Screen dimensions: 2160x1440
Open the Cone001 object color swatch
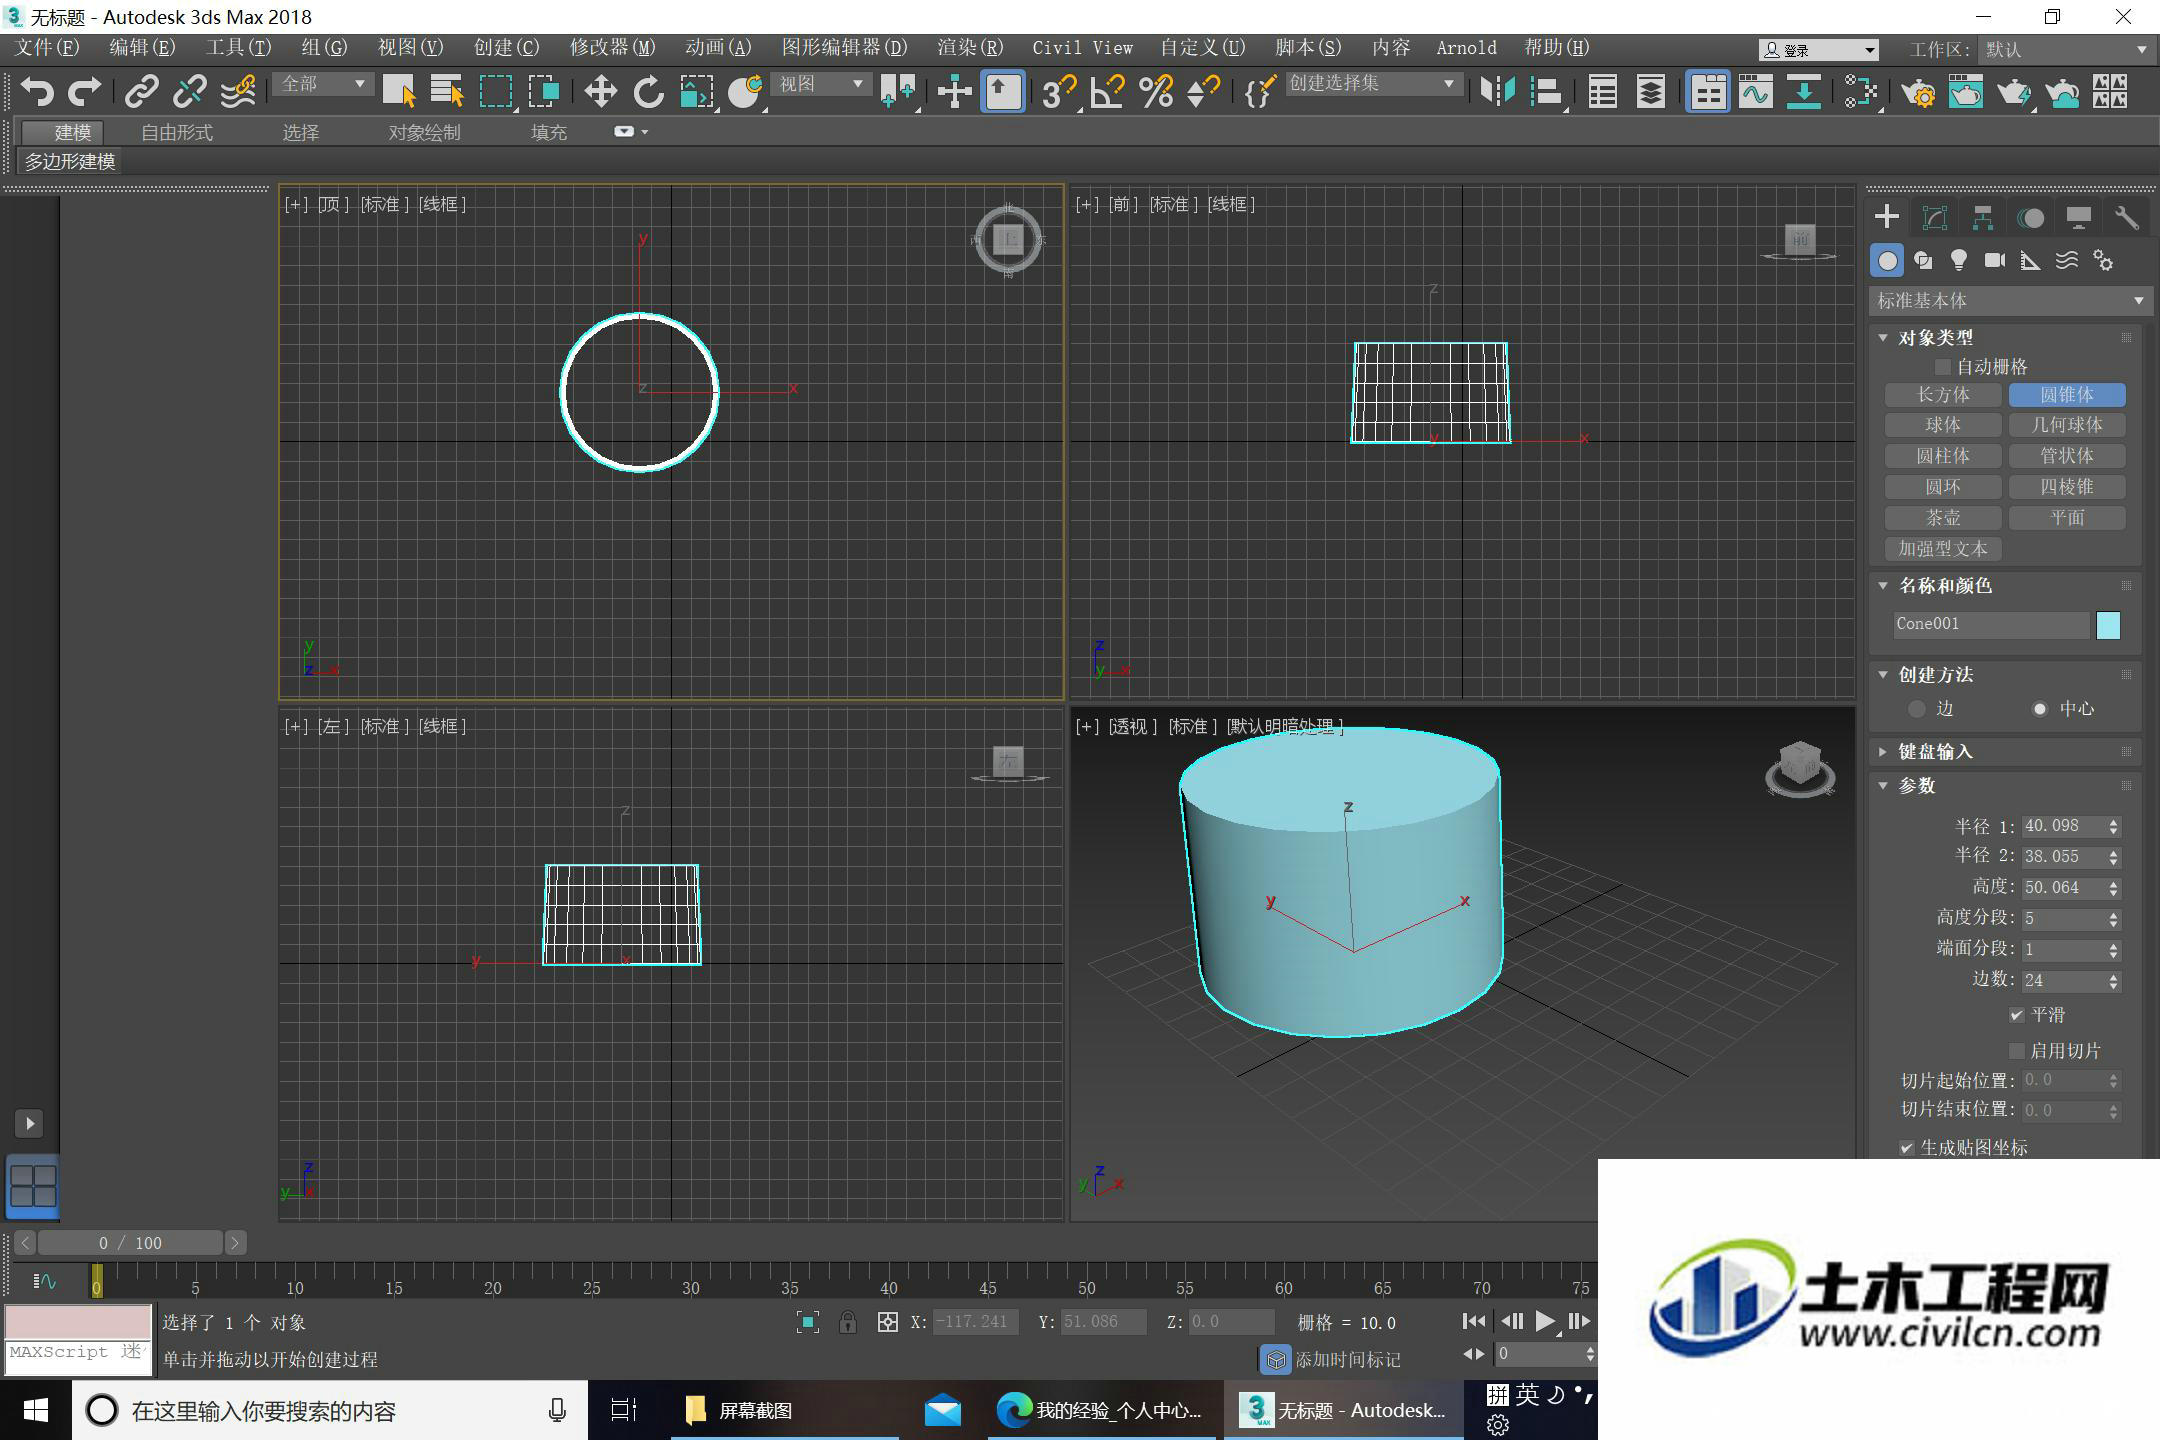2108,625
